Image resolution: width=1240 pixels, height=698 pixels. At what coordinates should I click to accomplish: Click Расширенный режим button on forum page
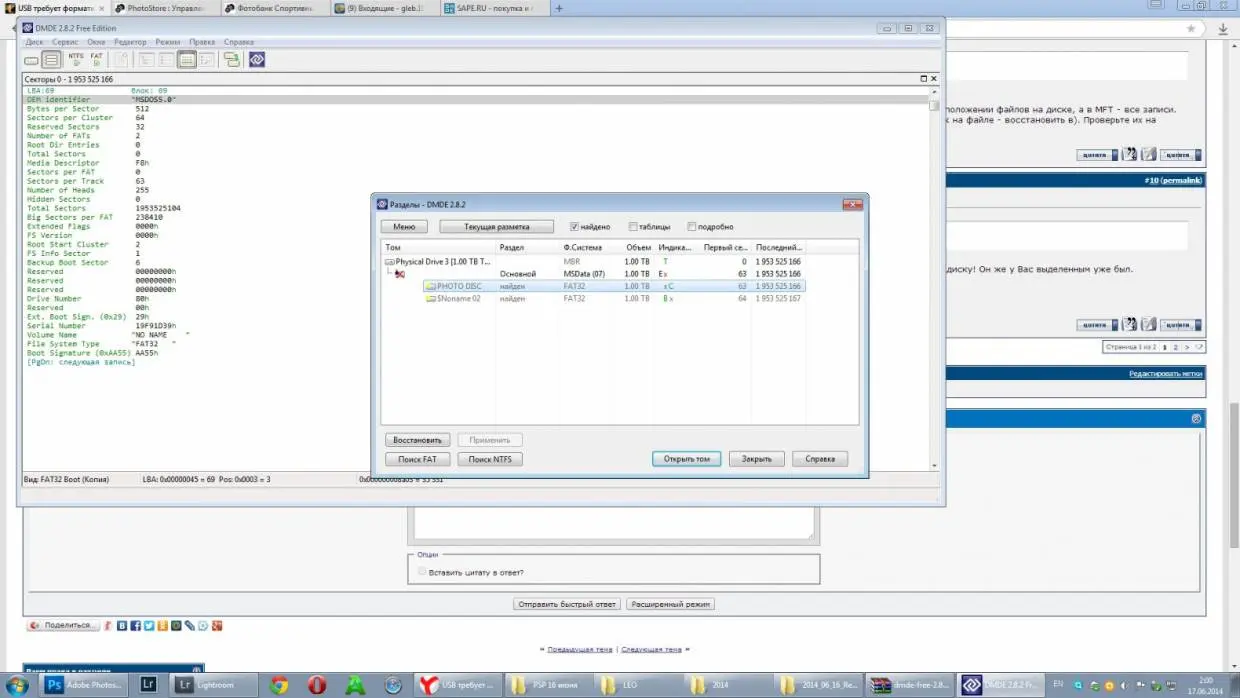point(670,604)
